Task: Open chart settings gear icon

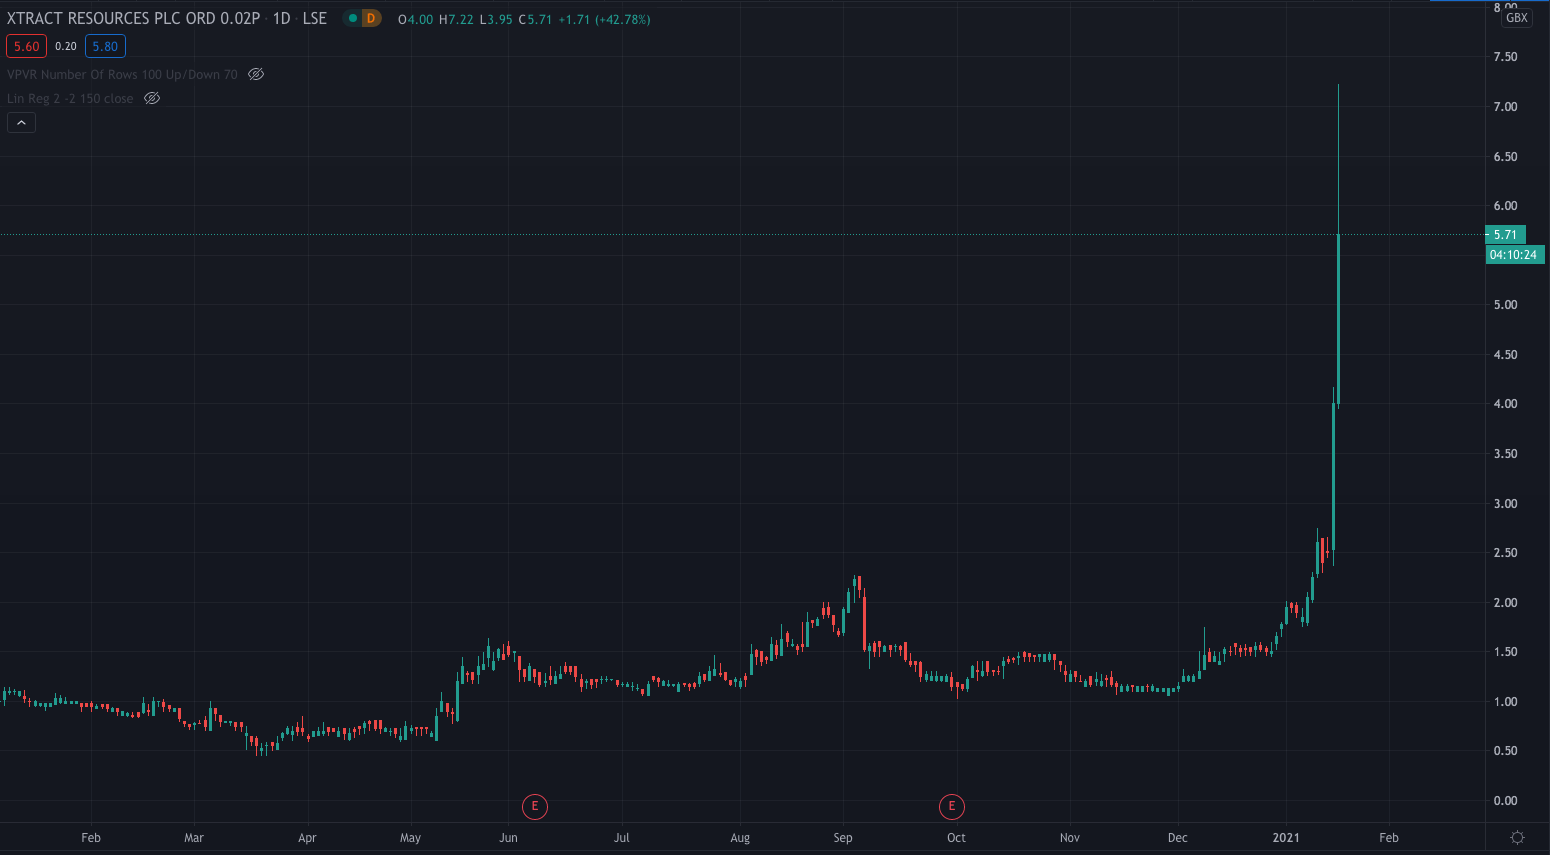Action: coord(1517,837)
